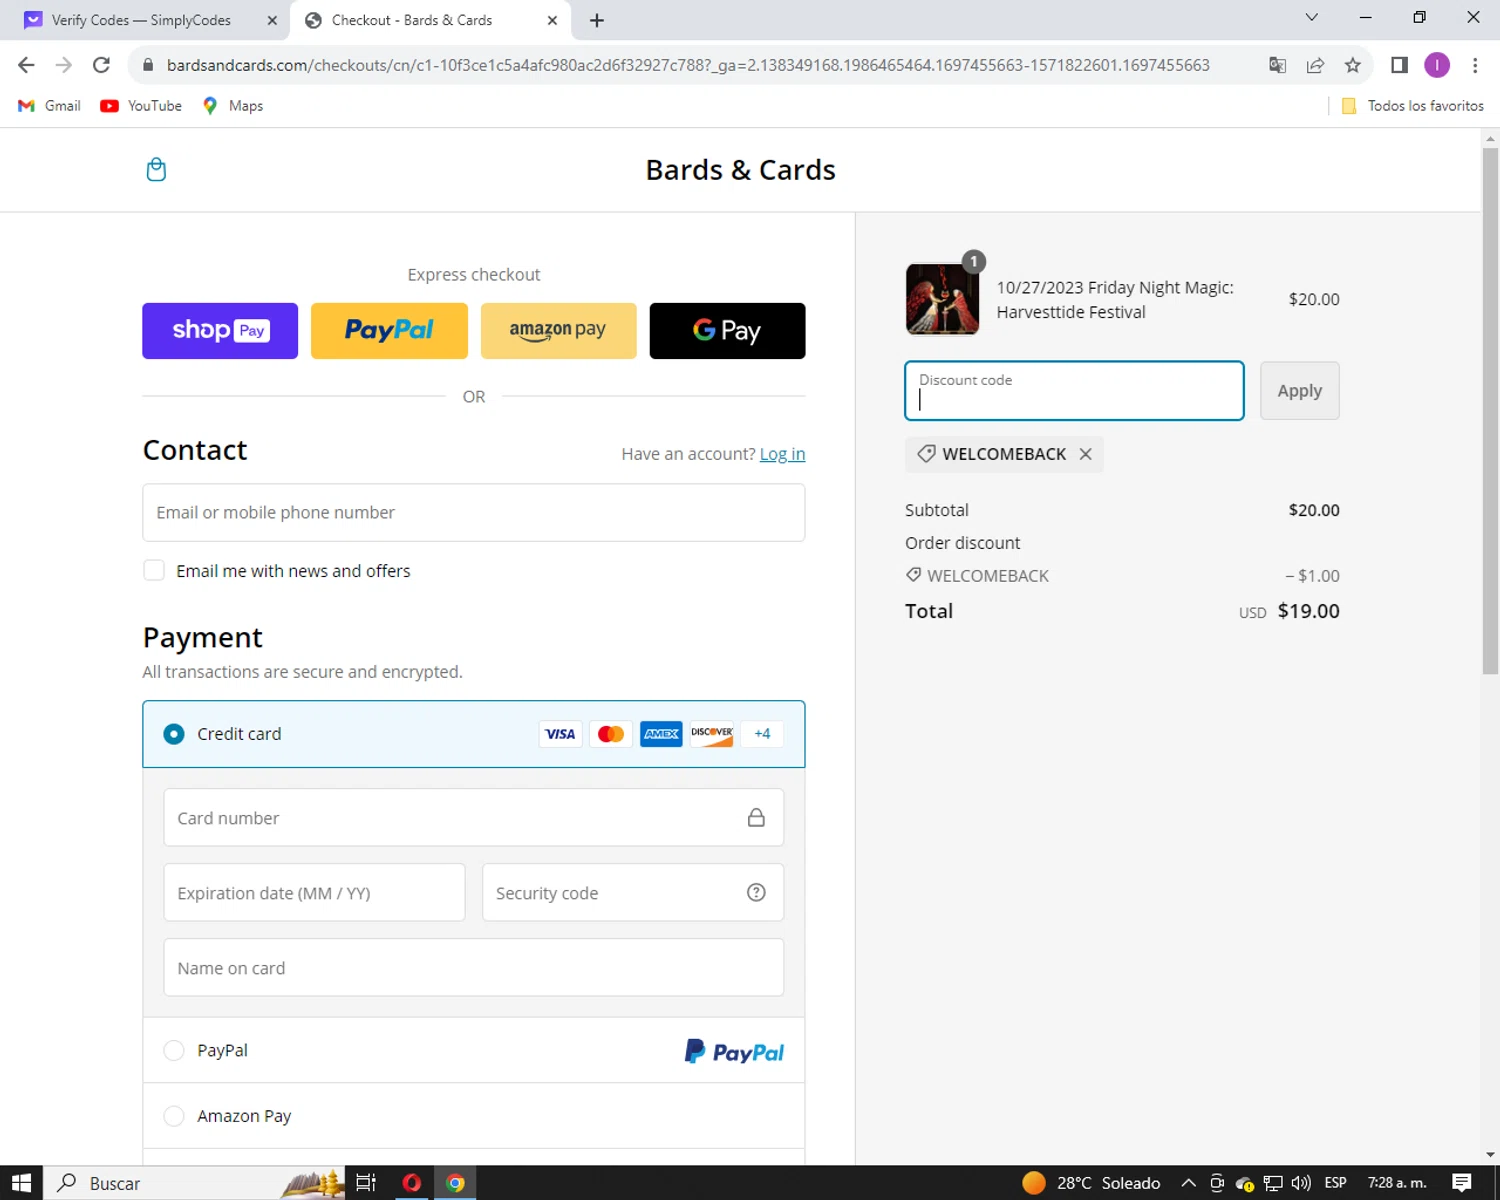Open Chrome three-dot menu
This screenshot has width=1500, height=1200.
coord(1475,65)
